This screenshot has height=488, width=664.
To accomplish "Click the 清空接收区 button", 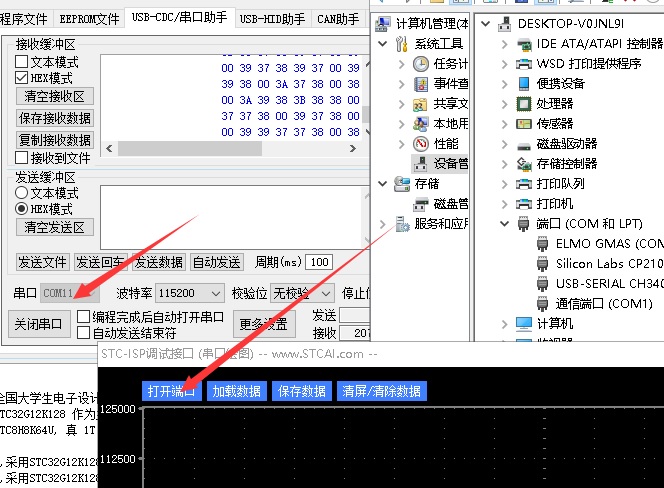I will pyautogui.click(x=55, y=96).
